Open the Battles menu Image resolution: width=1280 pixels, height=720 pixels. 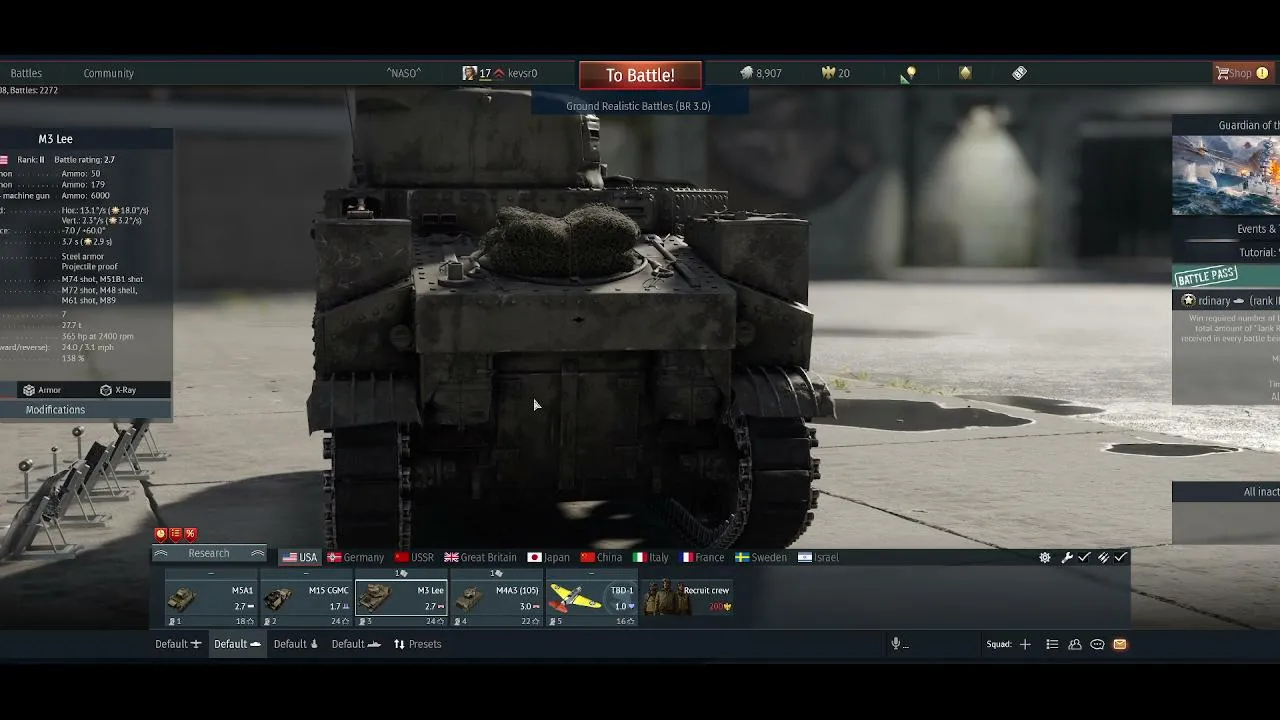tap(26, 73)
